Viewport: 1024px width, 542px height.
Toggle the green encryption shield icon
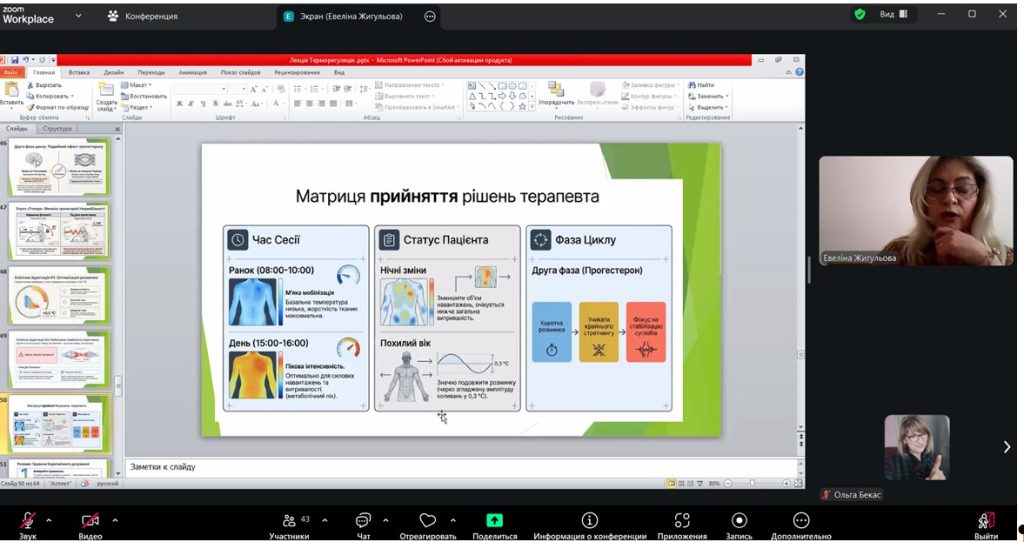coord(859,15)
